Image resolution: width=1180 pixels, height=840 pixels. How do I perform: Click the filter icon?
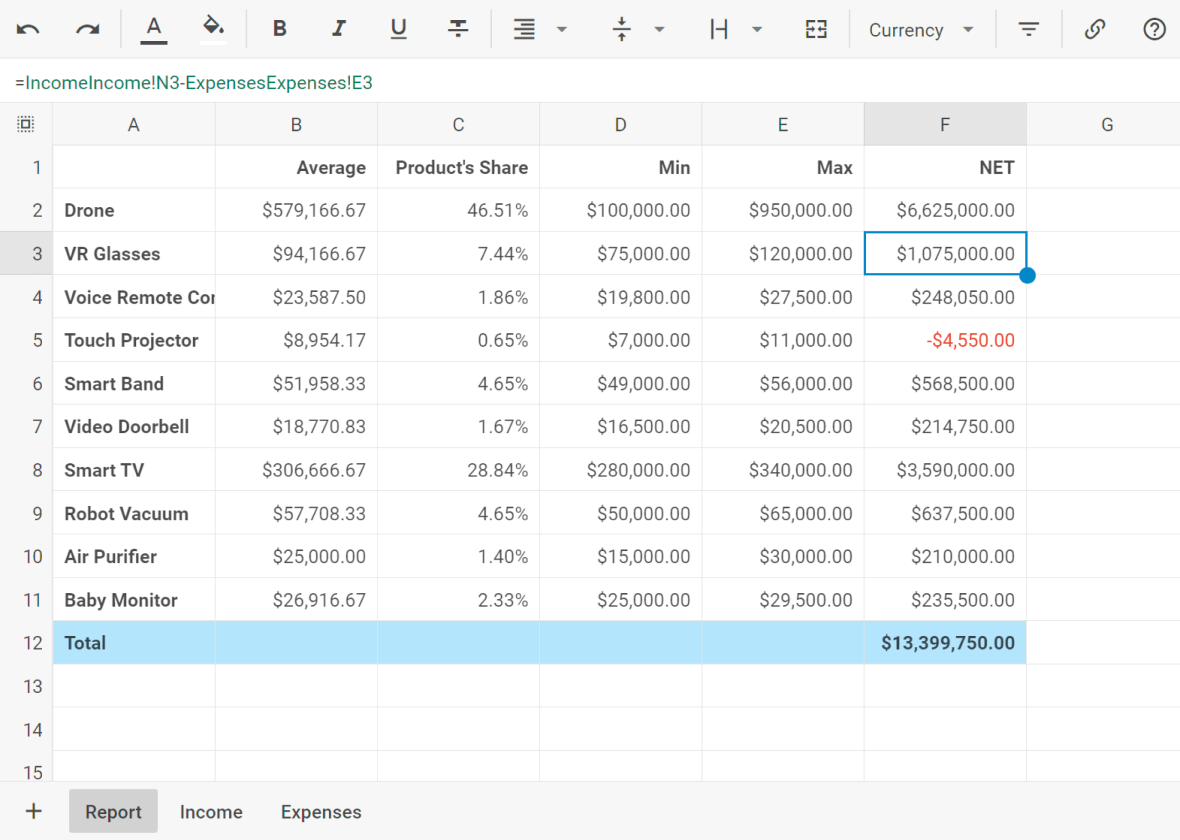click(x=1028, y=30)
